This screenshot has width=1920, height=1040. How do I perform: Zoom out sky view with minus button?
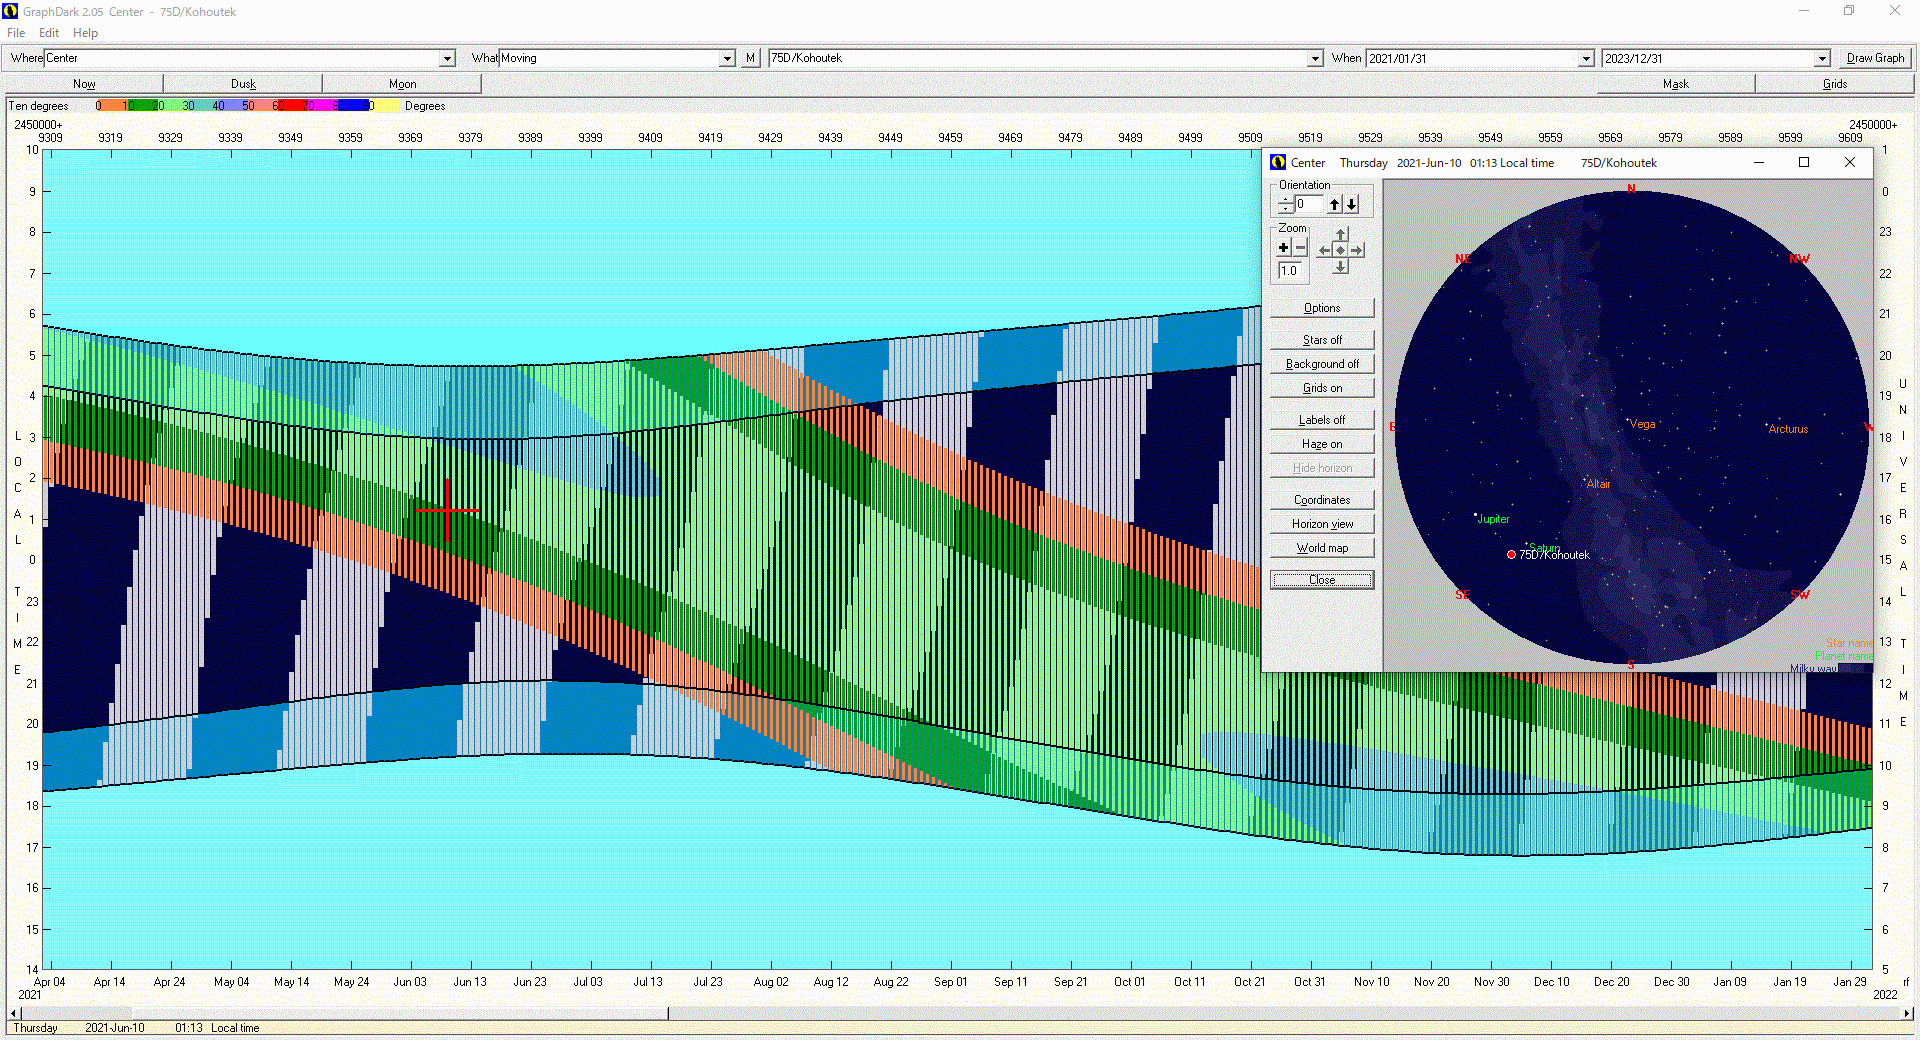[x=1300, y=248]
